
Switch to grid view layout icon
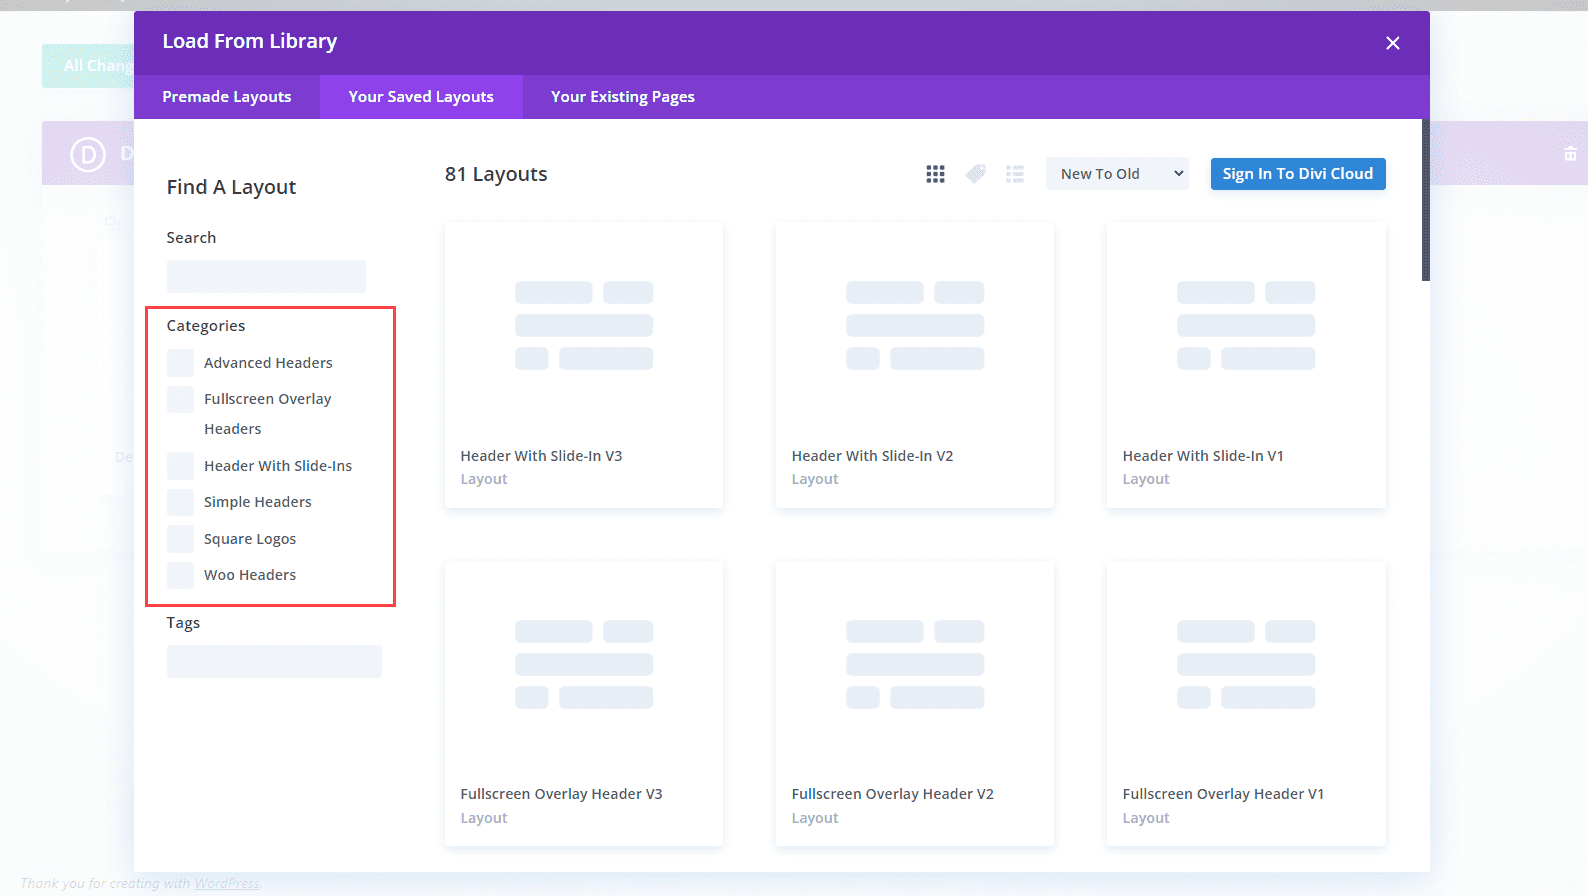click(935, 174)
